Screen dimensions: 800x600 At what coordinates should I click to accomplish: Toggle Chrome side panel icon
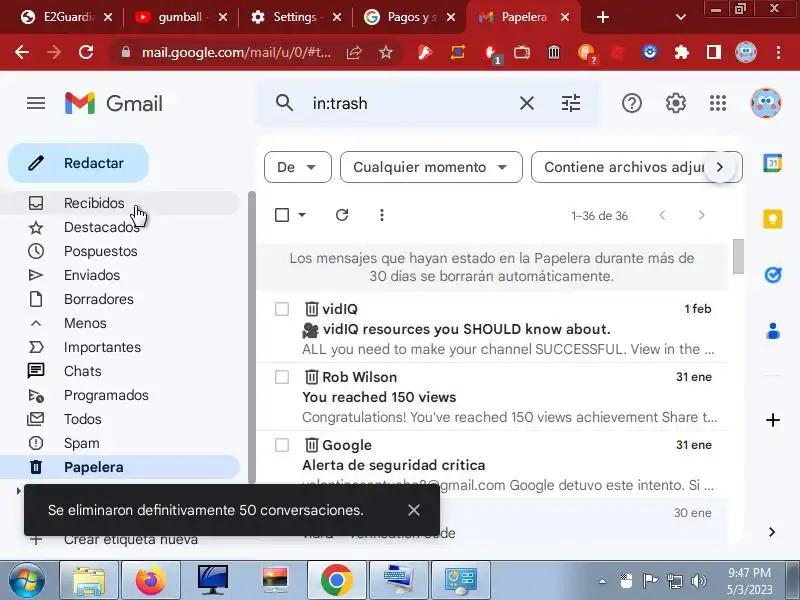[x=714, y=52]
